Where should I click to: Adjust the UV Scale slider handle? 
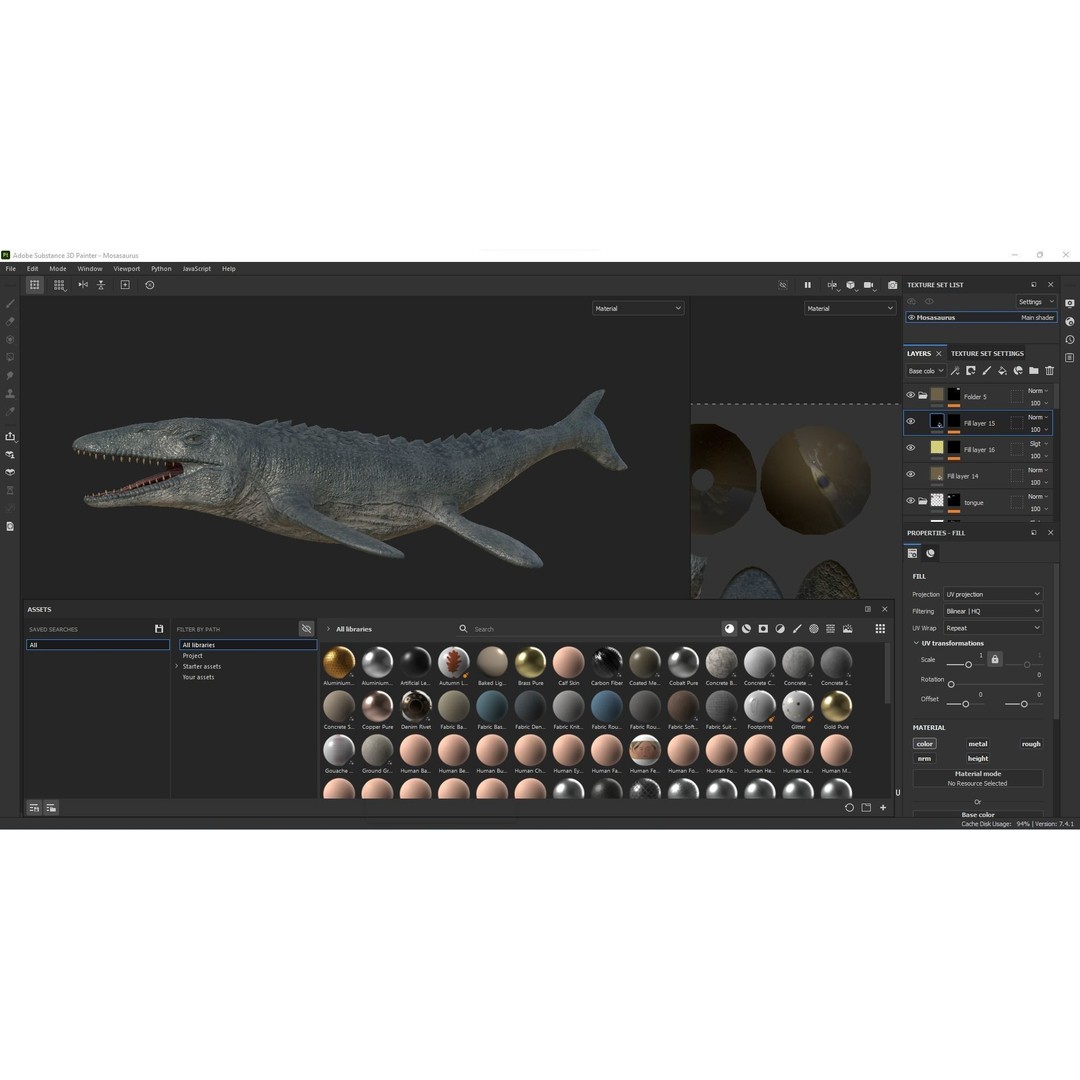pyautogui.click(x=968, y=665)
